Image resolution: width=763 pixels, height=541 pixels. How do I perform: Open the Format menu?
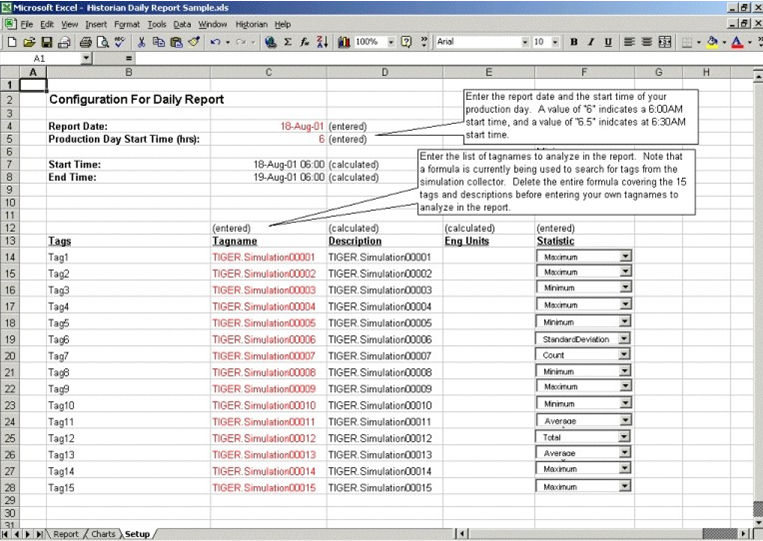(127, 24)
